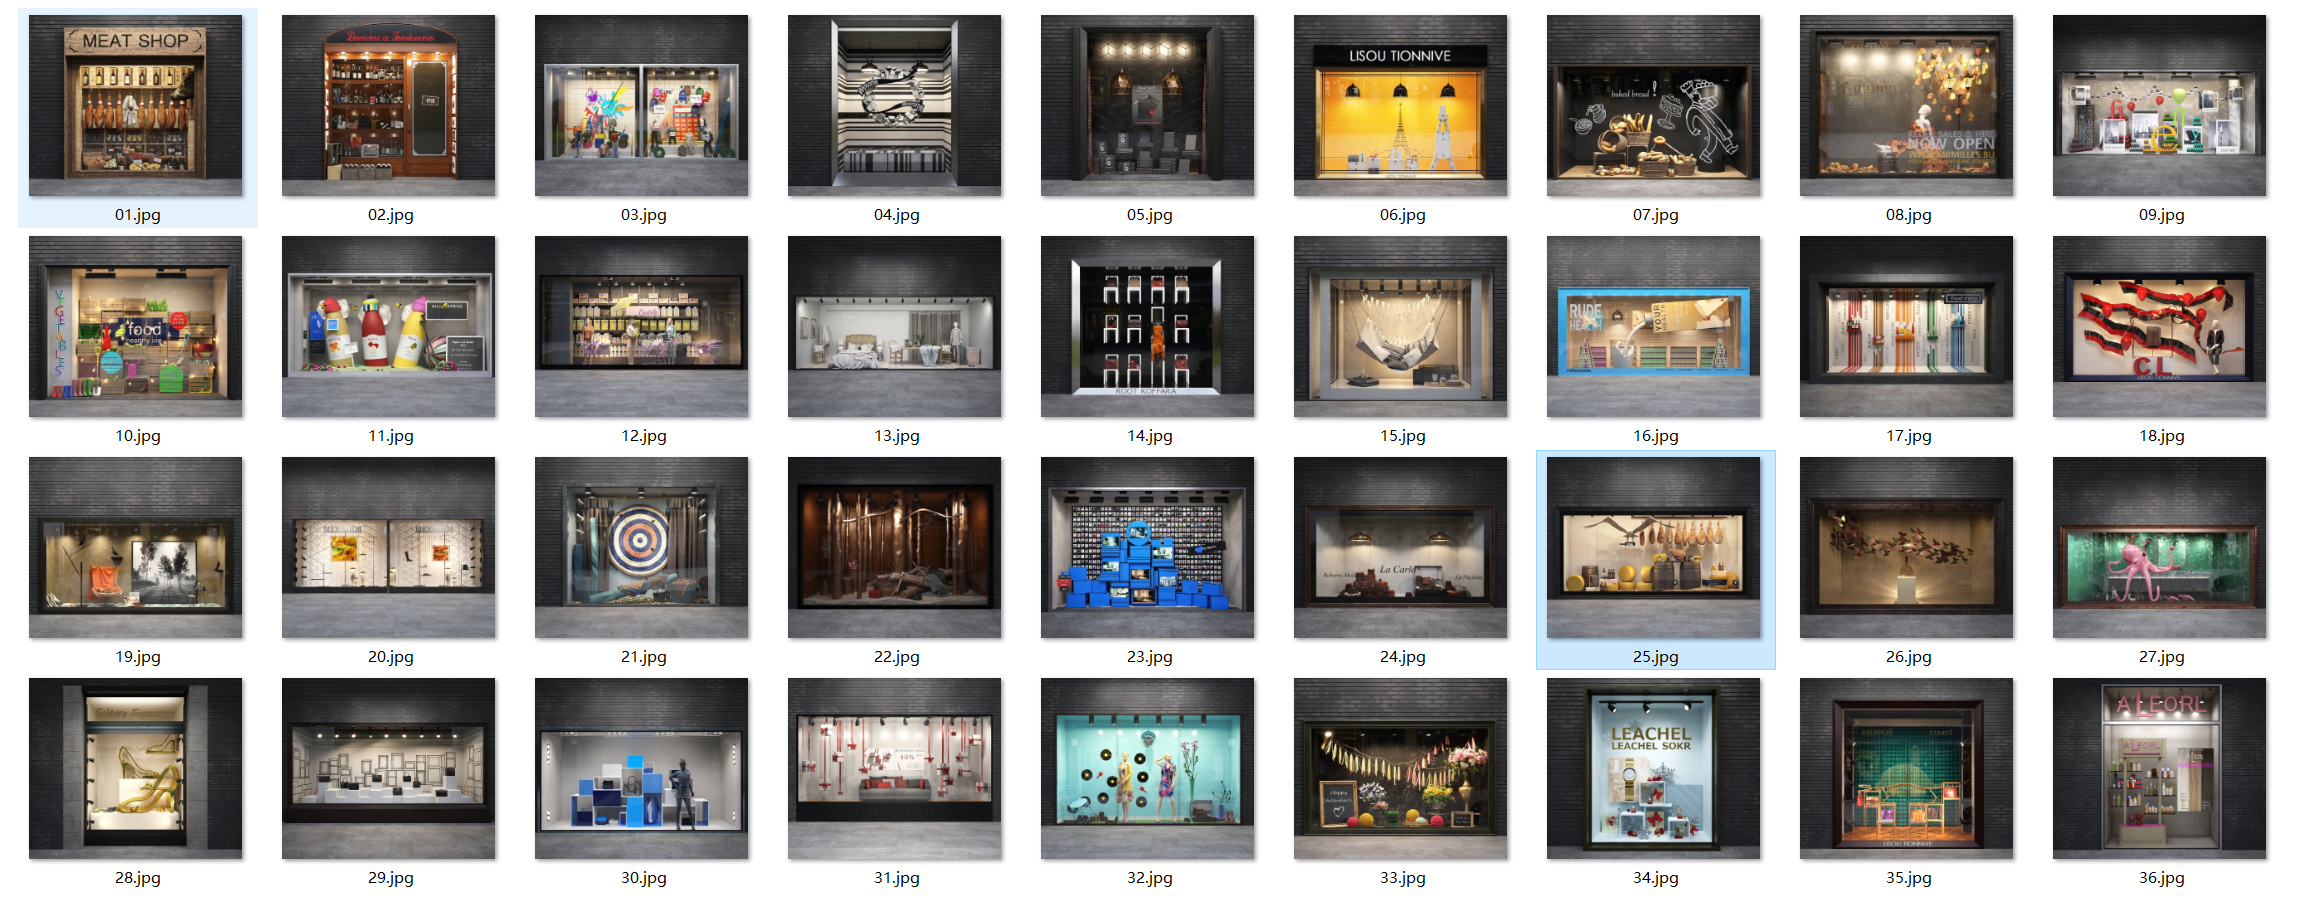Select the 06.jpg yellow Eiffel display thumbnail
2297x911 pixels.
1401,105
